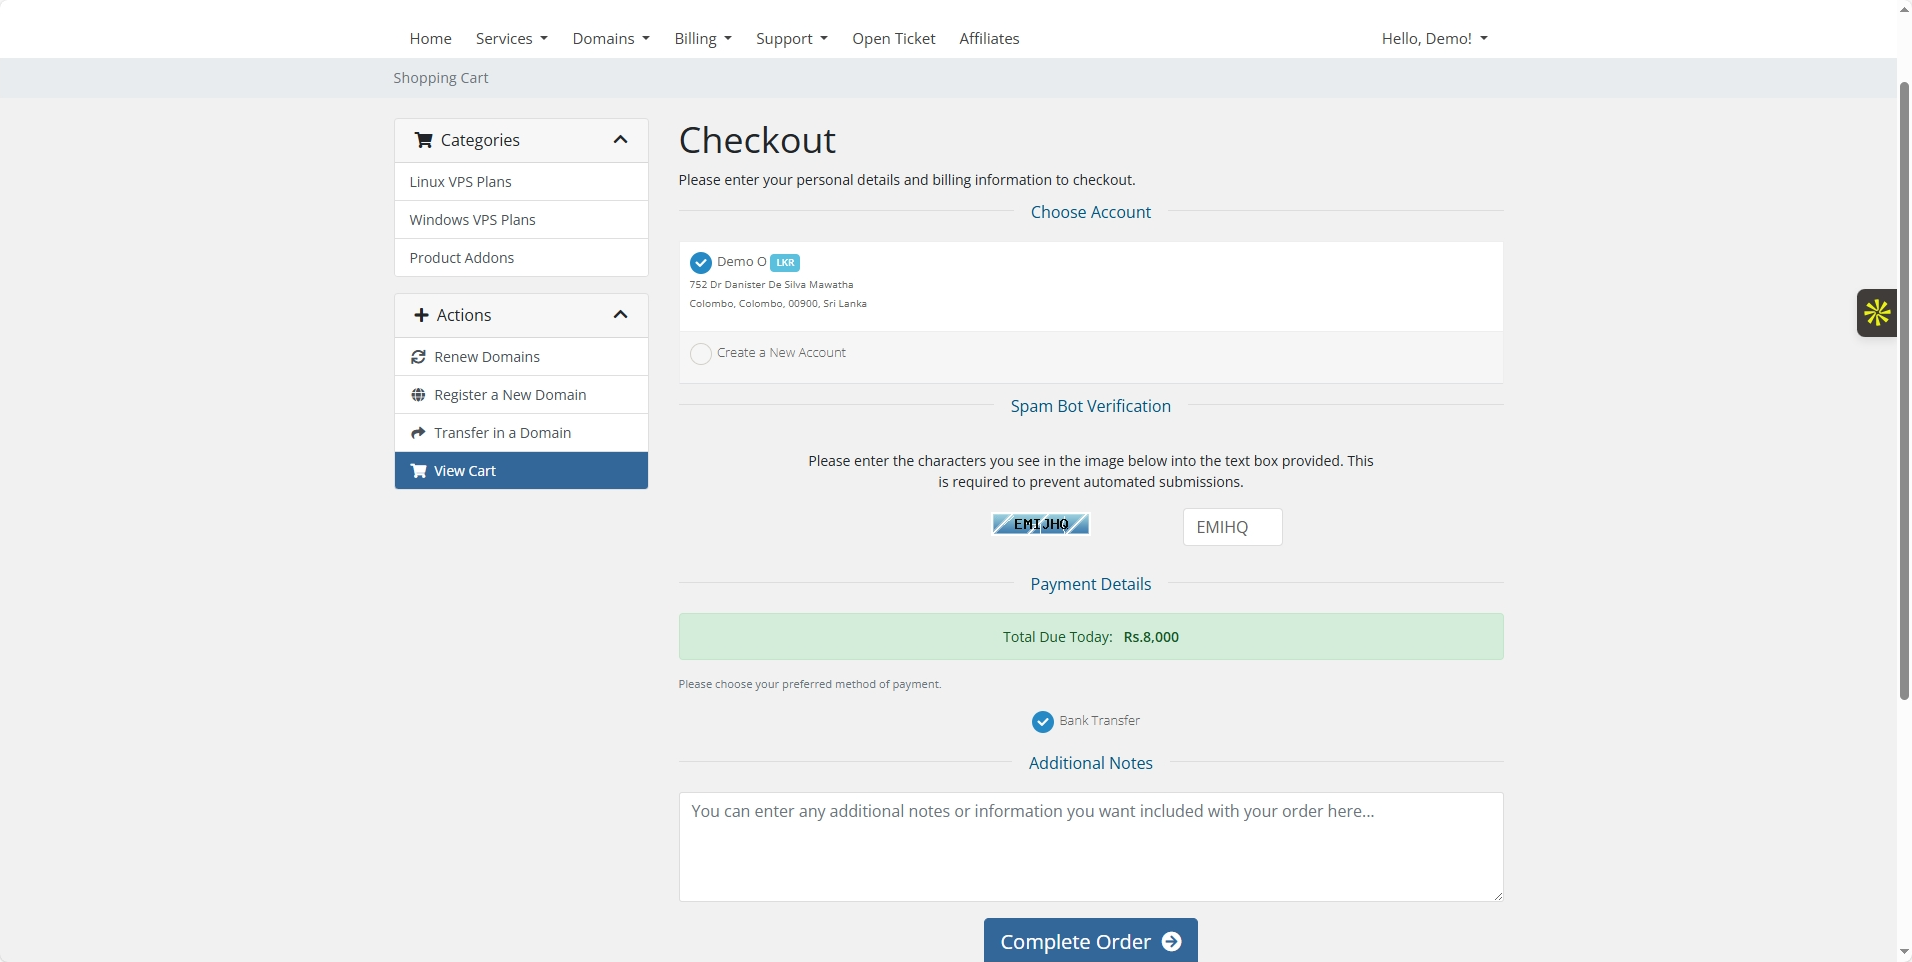The image size is (1912, 962).
Task: Click the captcha characters text box
Action: tap(1232, 527)
